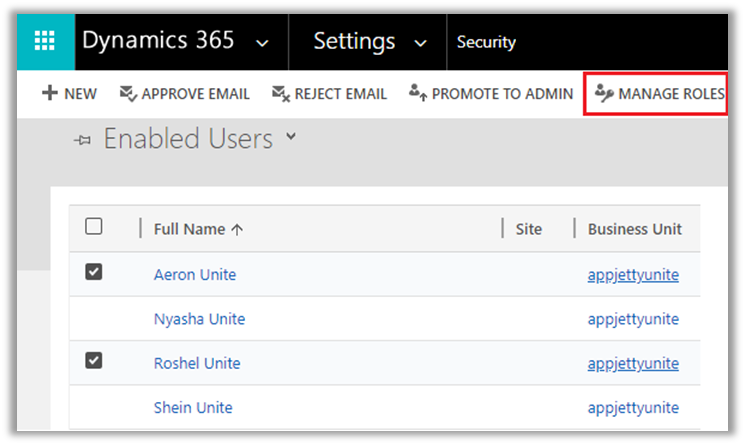Expand the Dynamics 365 dropdown chevron
This screenshot has width=745, height=445.
point(262,43)
